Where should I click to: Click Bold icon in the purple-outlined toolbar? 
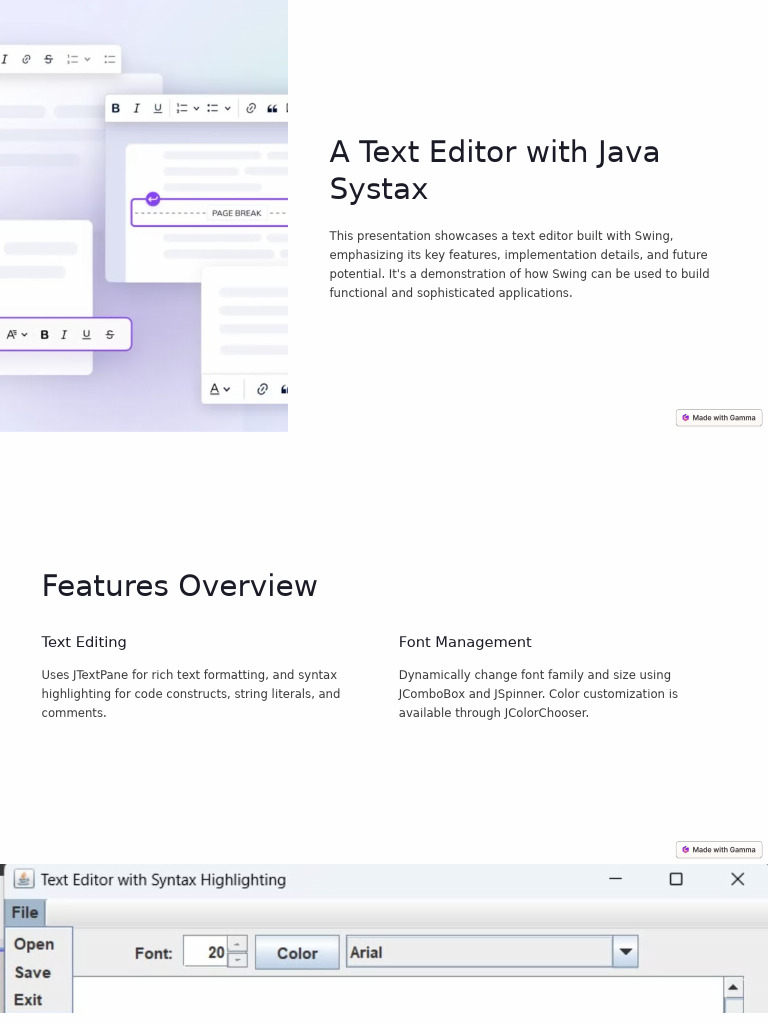point(44,335)
